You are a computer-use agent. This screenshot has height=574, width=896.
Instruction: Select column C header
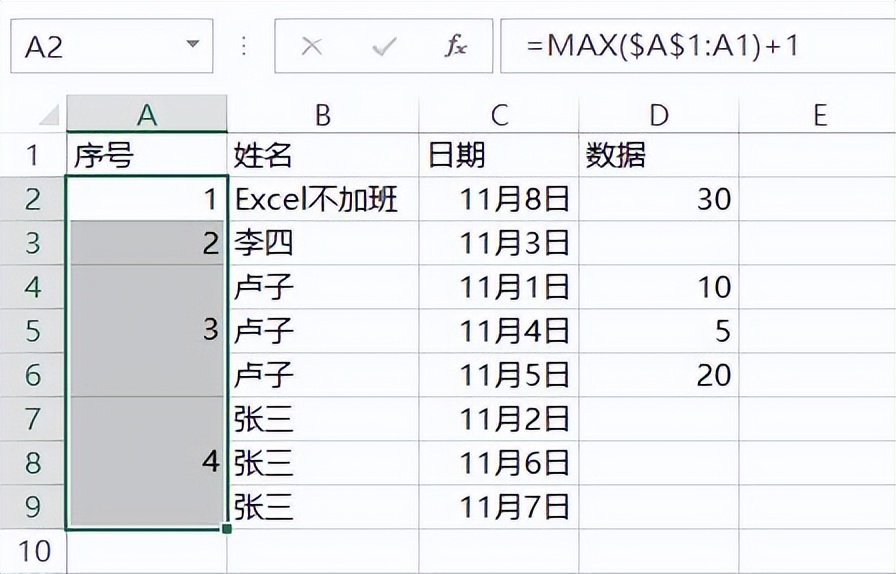499,114
